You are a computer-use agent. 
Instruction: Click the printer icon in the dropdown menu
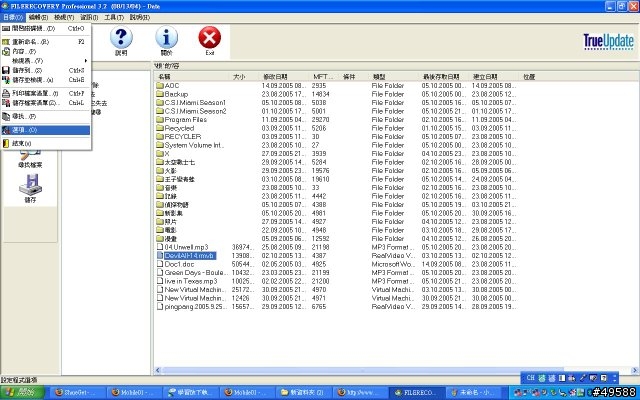(6, 93)
